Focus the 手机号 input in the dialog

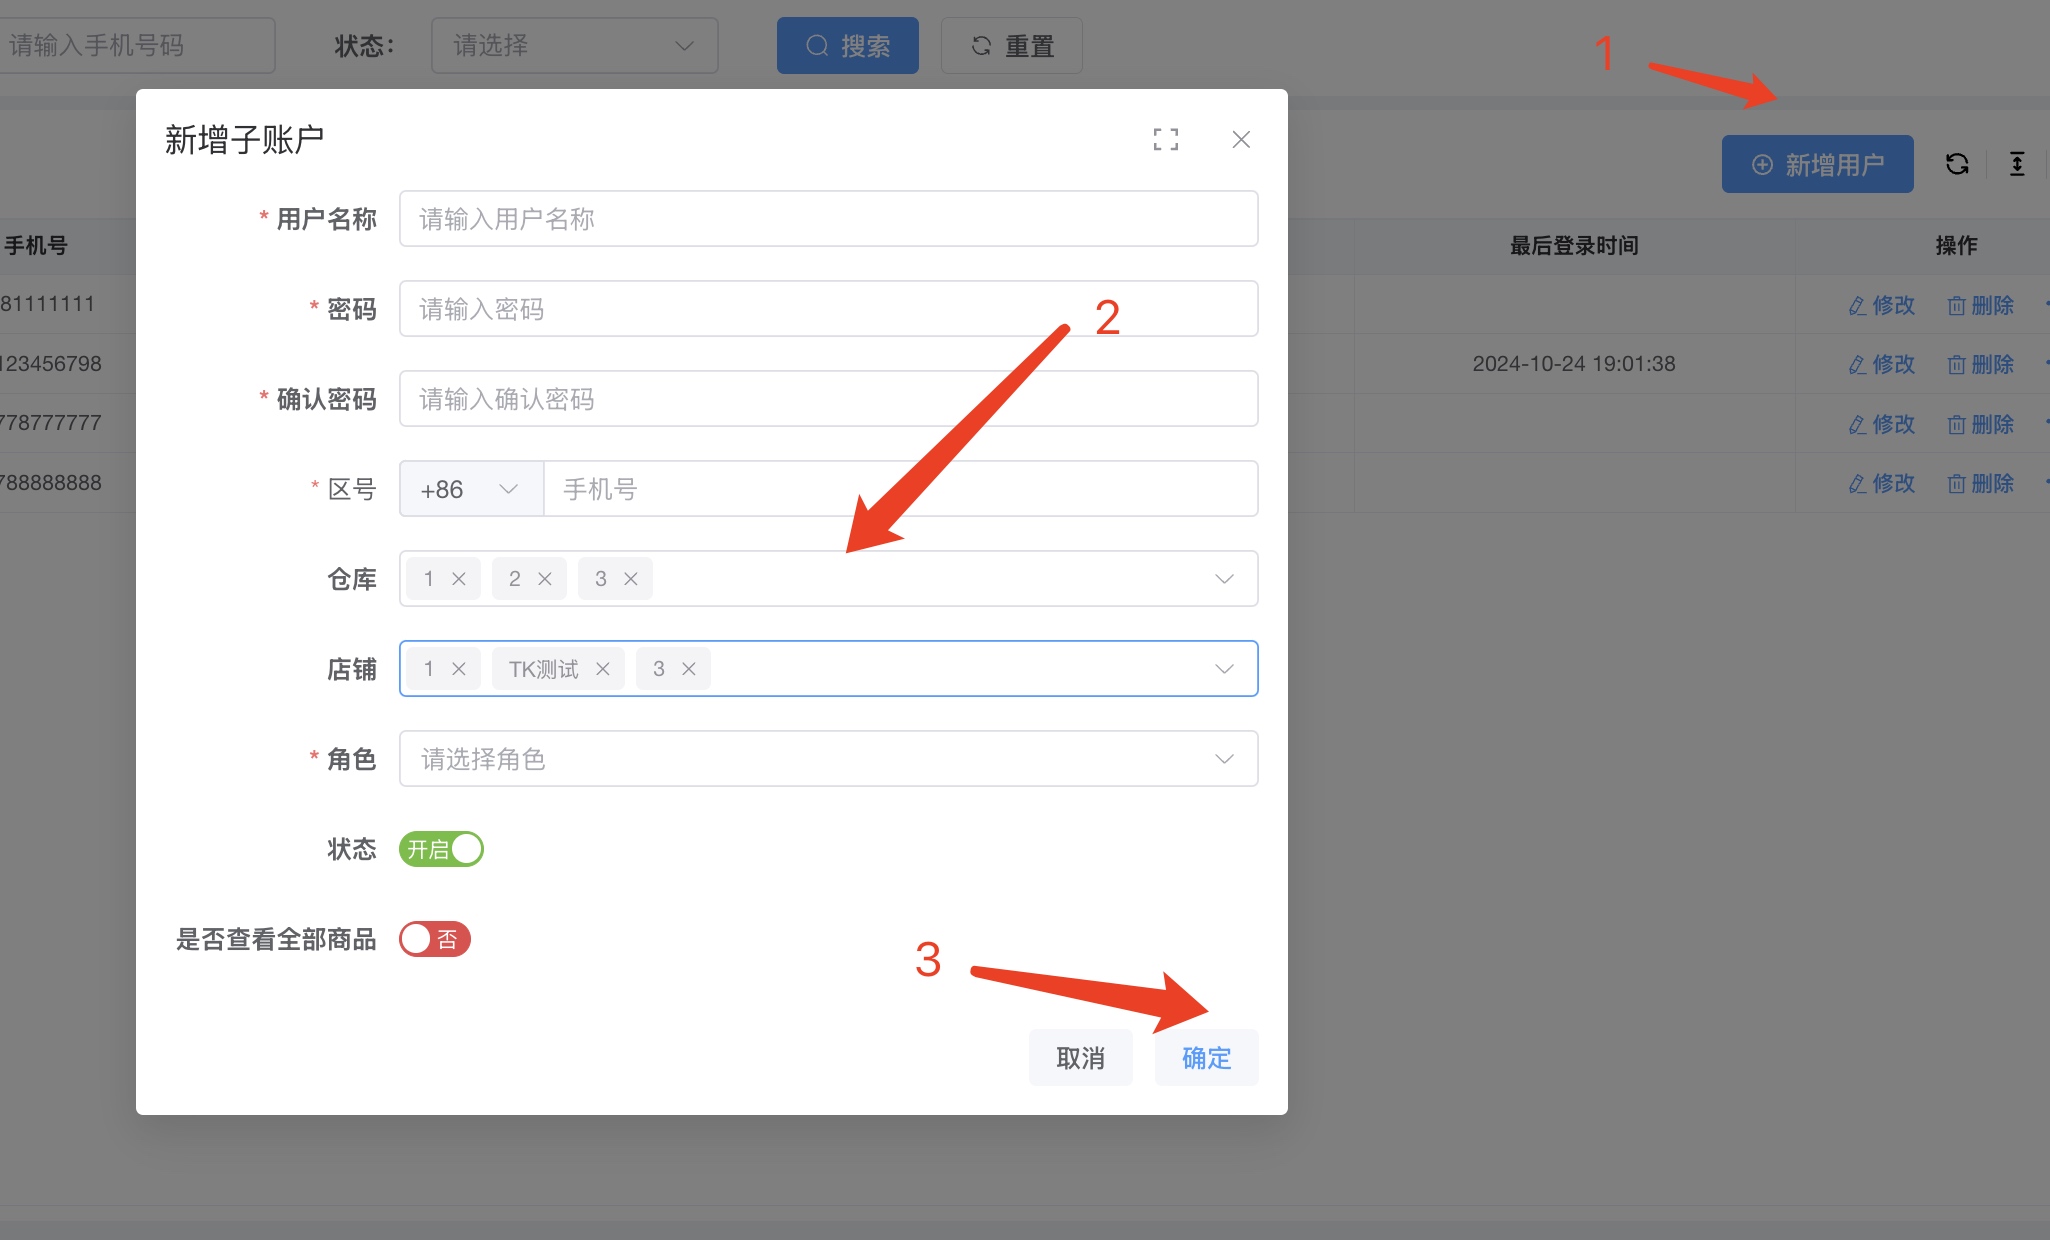pyautogui.click(x=900, y=489)
